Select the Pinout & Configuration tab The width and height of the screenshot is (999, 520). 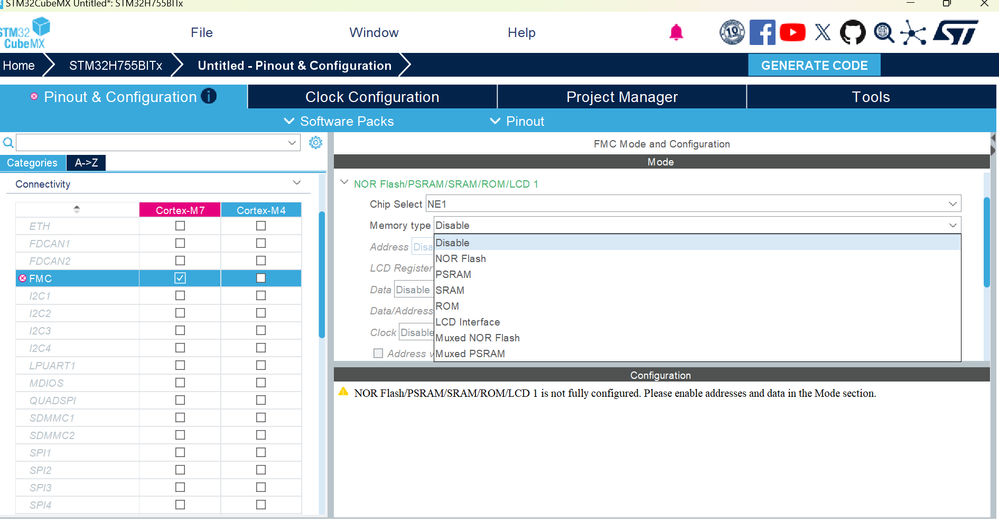(x=123, y=97)
